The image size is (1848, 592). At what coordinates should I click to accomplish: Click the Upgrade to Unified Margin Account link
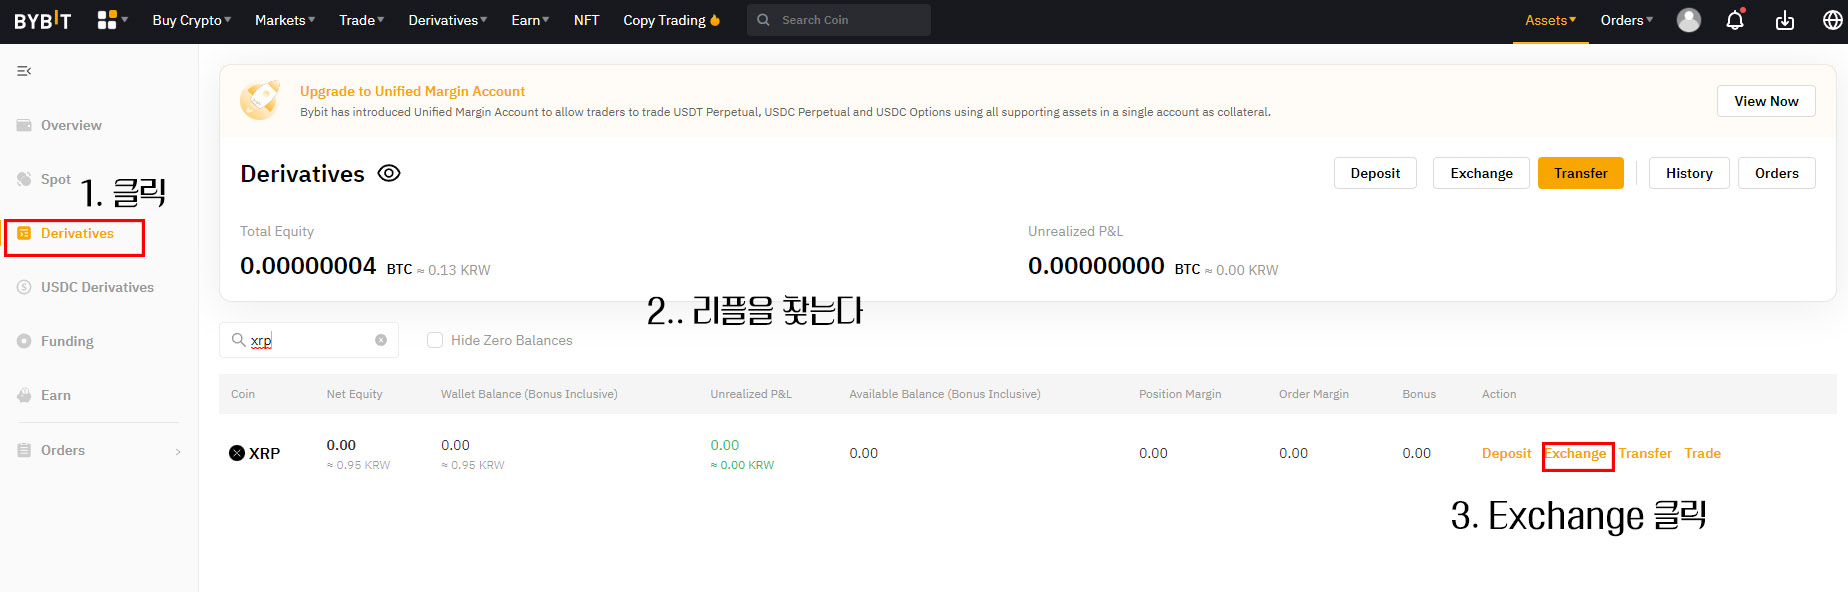pyautogui.click(x=412, y=91)
